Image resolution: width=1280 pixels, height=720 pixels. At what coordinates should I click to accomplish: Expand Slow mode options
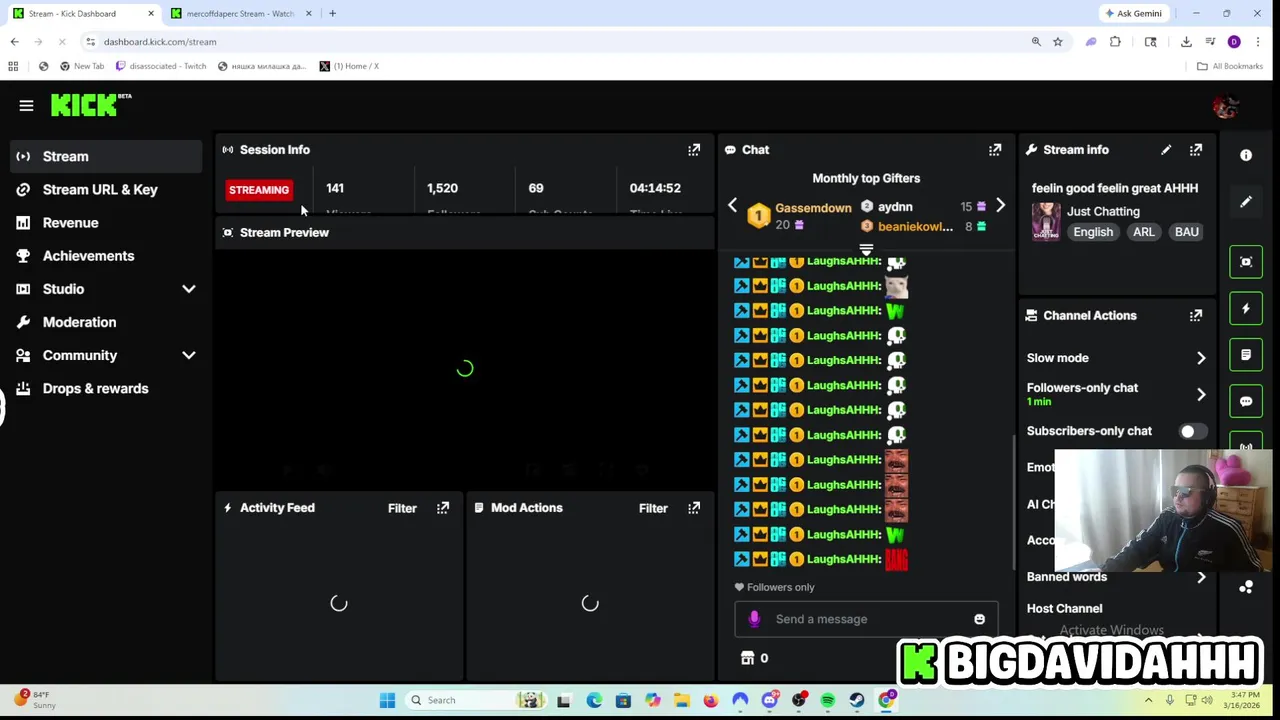click(x=1201, y=358)
